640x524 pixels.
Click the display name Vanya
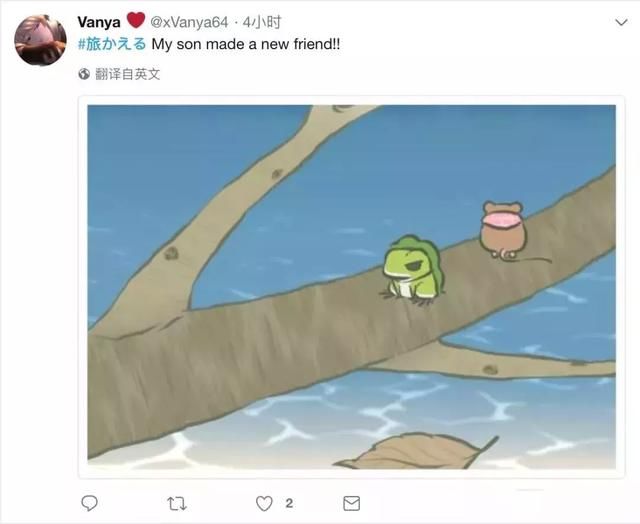99,22
